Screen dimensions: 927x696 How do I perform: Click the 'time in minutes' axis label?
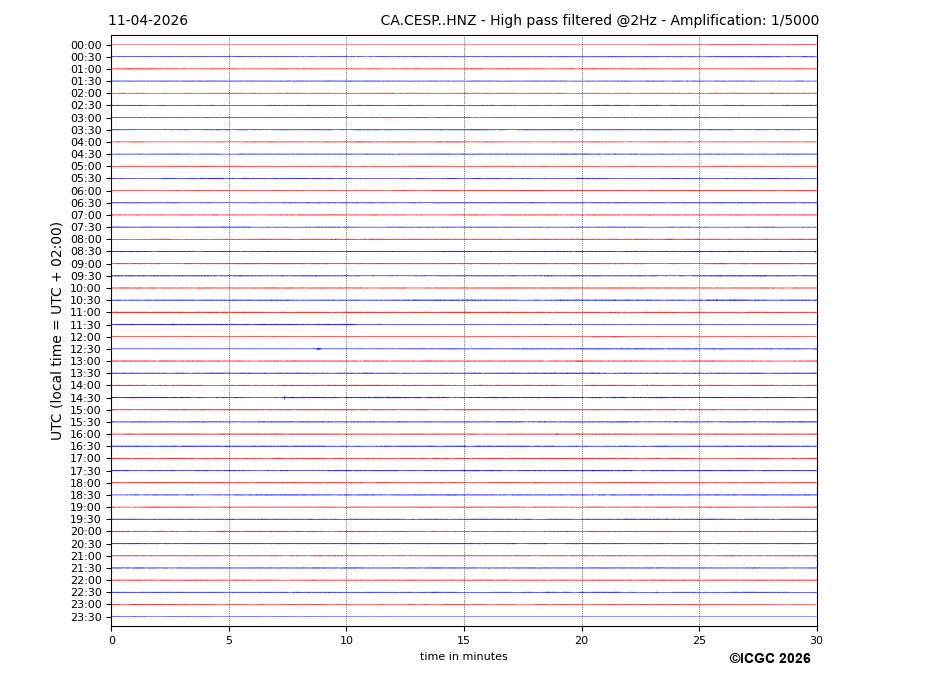click(x=463, y=657)
